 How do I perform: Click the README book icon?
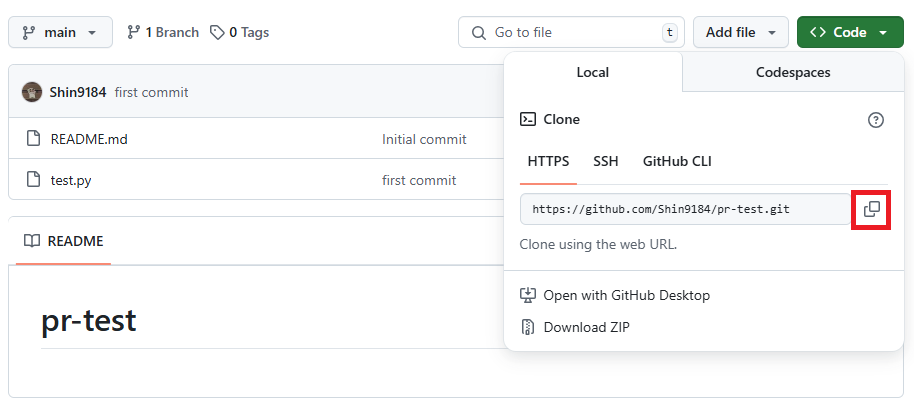(x=32, y=241)
